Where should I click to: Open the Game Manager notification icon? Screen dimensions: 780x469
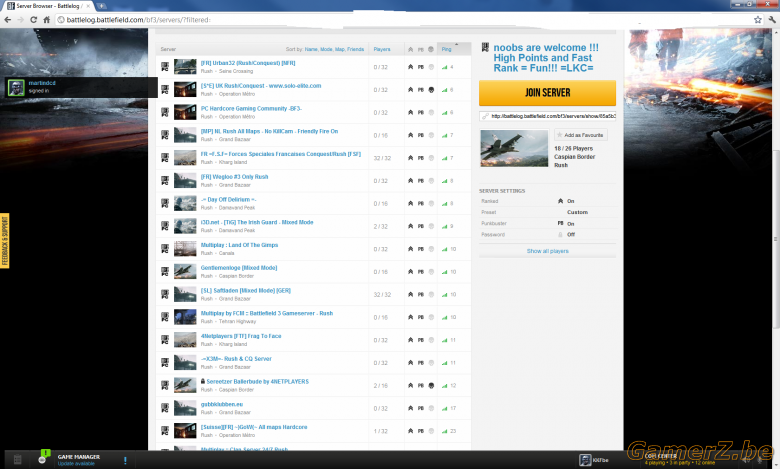click(43, 458)
